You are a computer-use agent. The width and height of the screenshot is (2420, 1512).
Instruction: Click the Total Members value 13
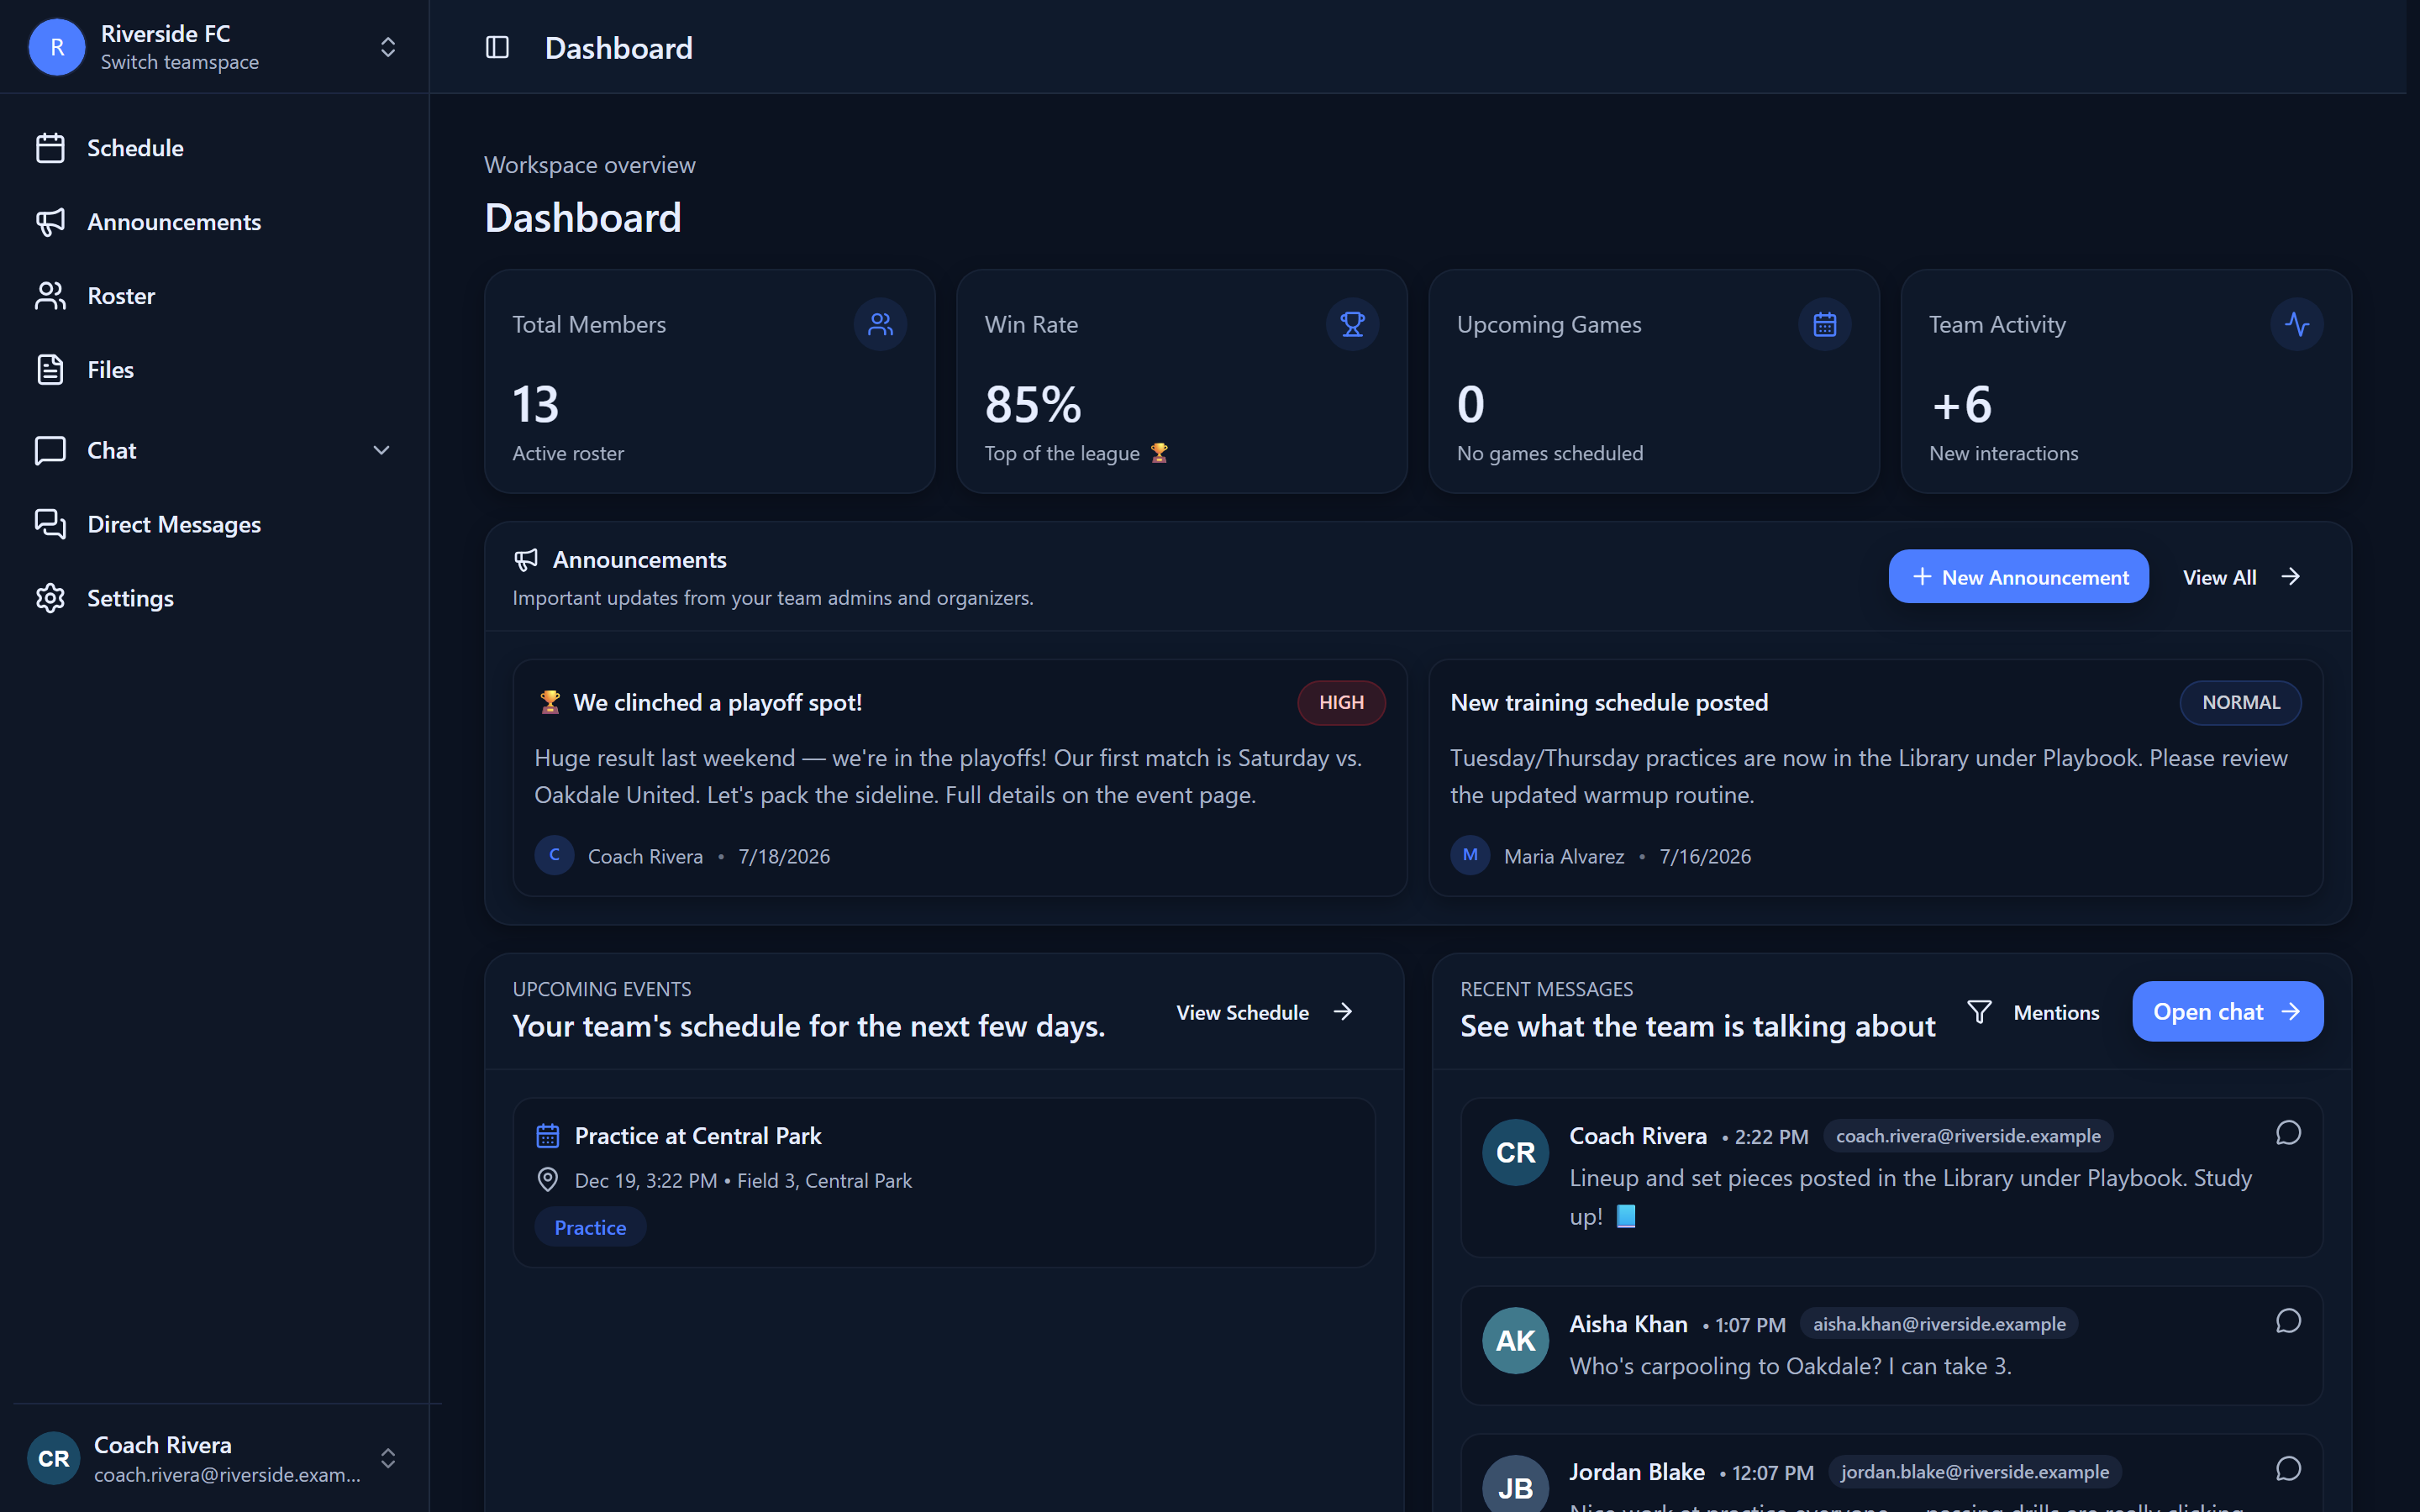pyautogui.click(x=535, y=405)
